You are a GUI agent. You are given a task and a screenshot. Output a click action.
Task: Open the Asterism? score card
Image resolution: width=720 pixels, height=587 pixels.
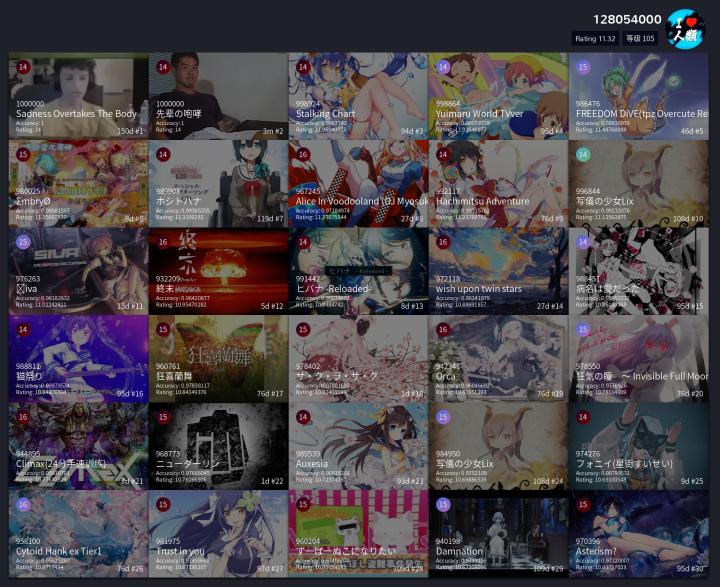click(638, 534)
